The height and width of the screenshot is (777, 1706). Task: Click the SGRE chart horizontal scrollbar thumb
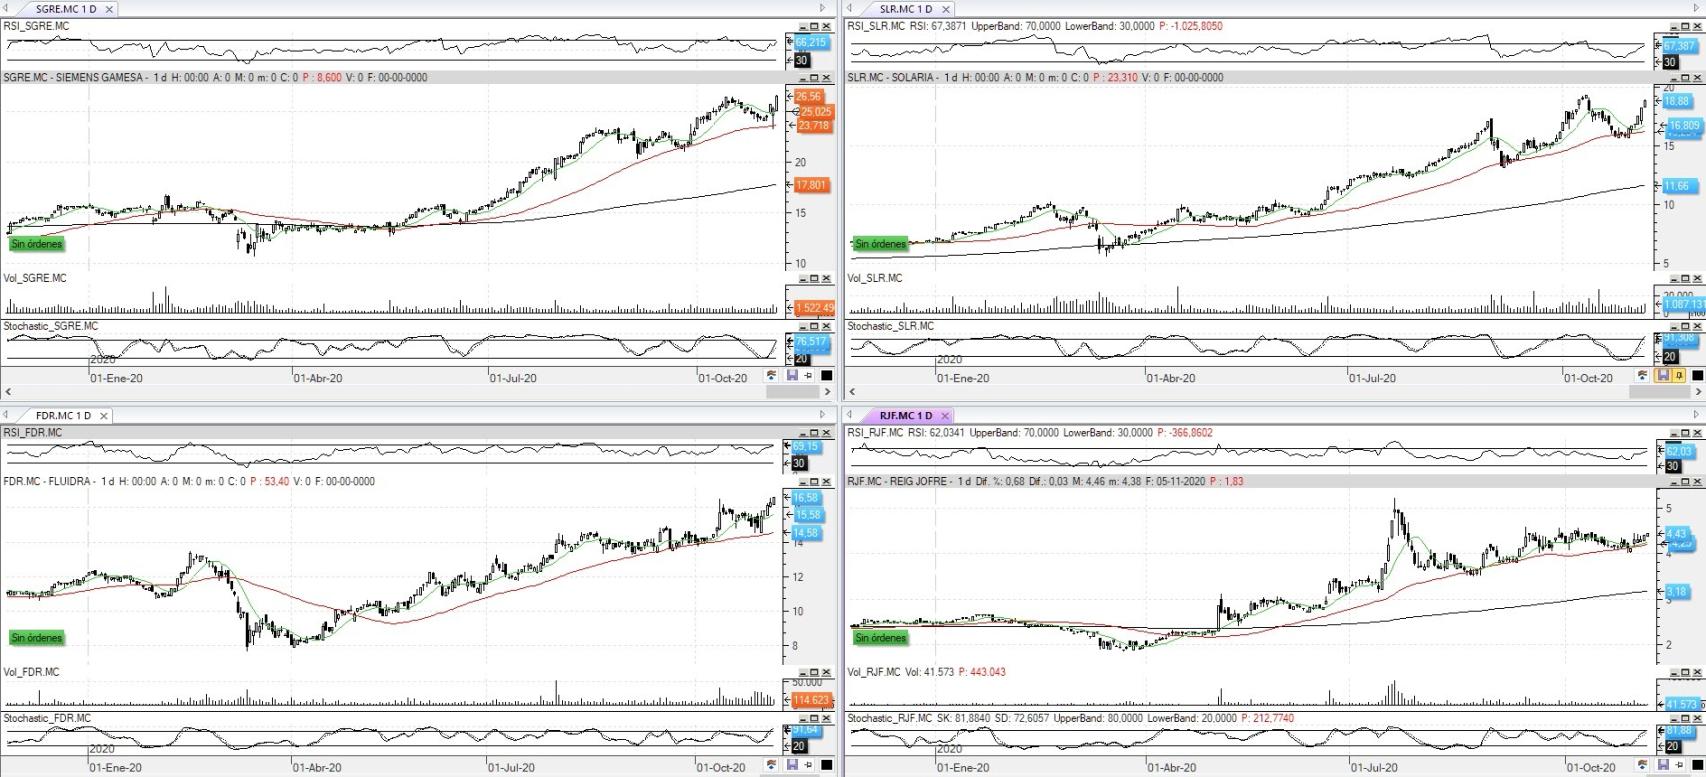tap(792, 392)
